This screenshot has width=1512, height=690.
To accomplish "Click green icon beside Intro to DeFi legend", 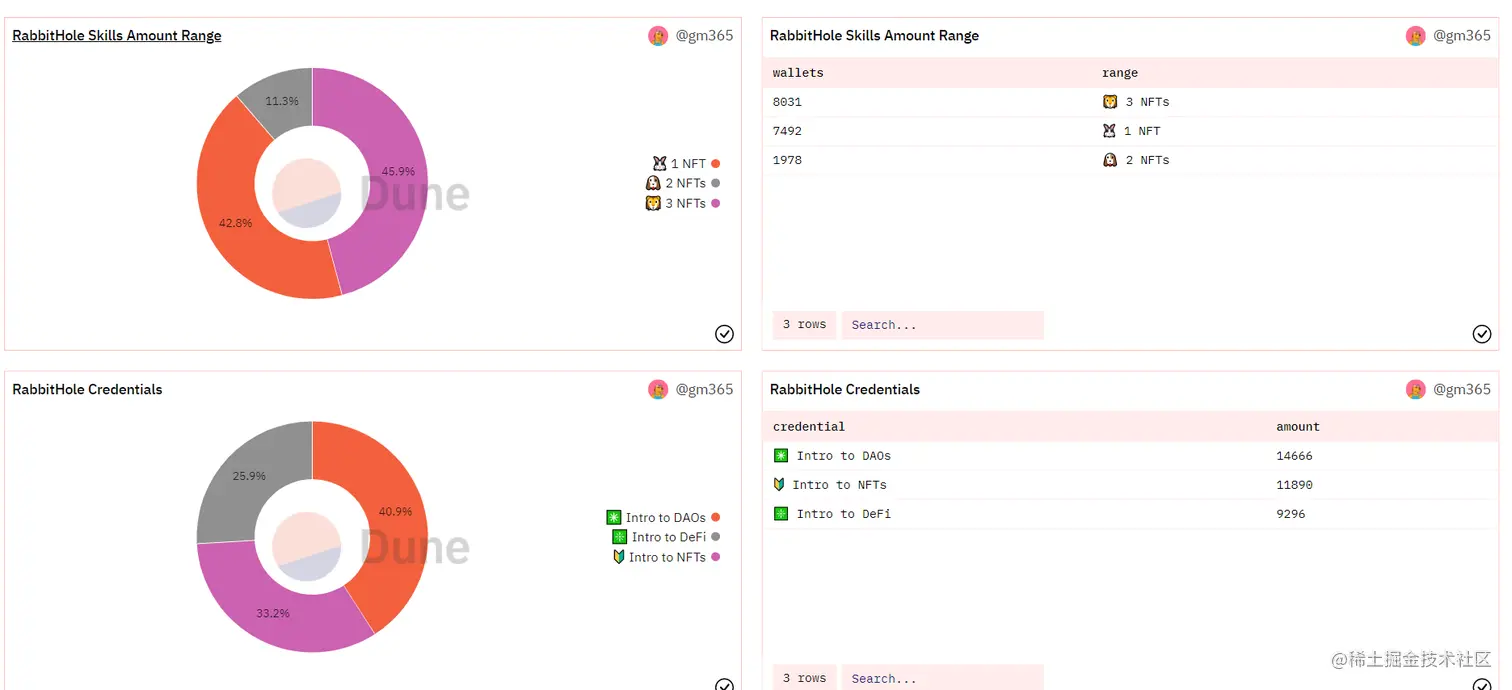I will (620, 537).
